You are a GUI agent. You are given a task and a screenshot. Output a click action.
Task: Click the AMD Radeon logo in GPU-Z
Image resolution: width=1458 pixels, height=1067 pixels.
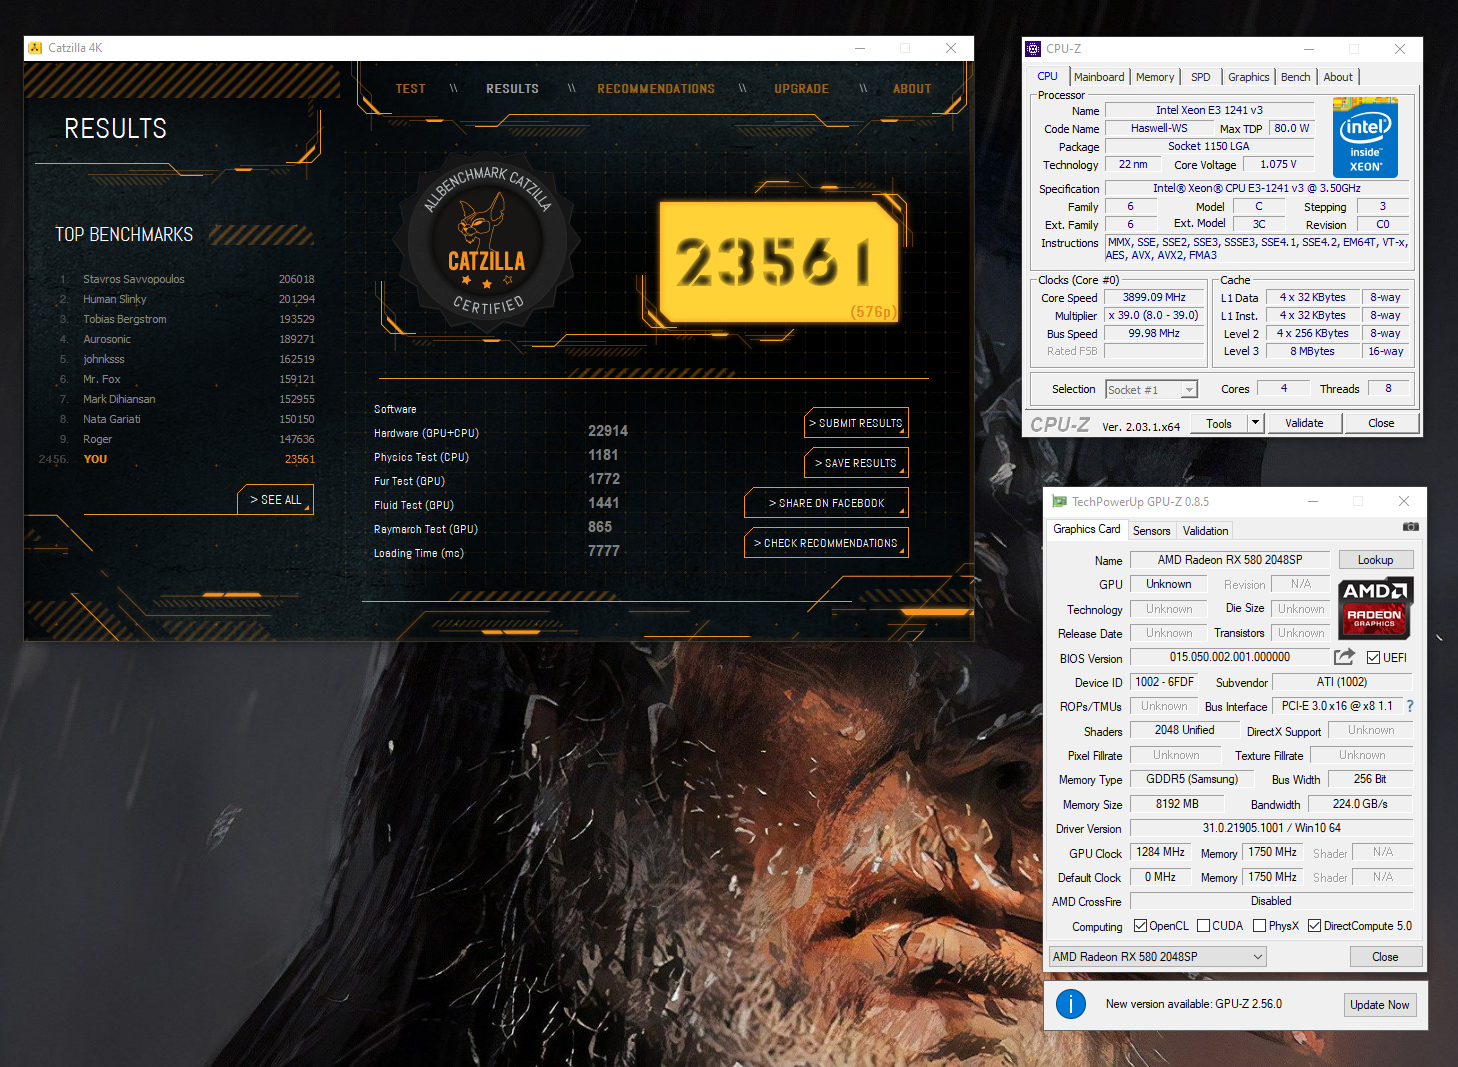[1375, 607]
